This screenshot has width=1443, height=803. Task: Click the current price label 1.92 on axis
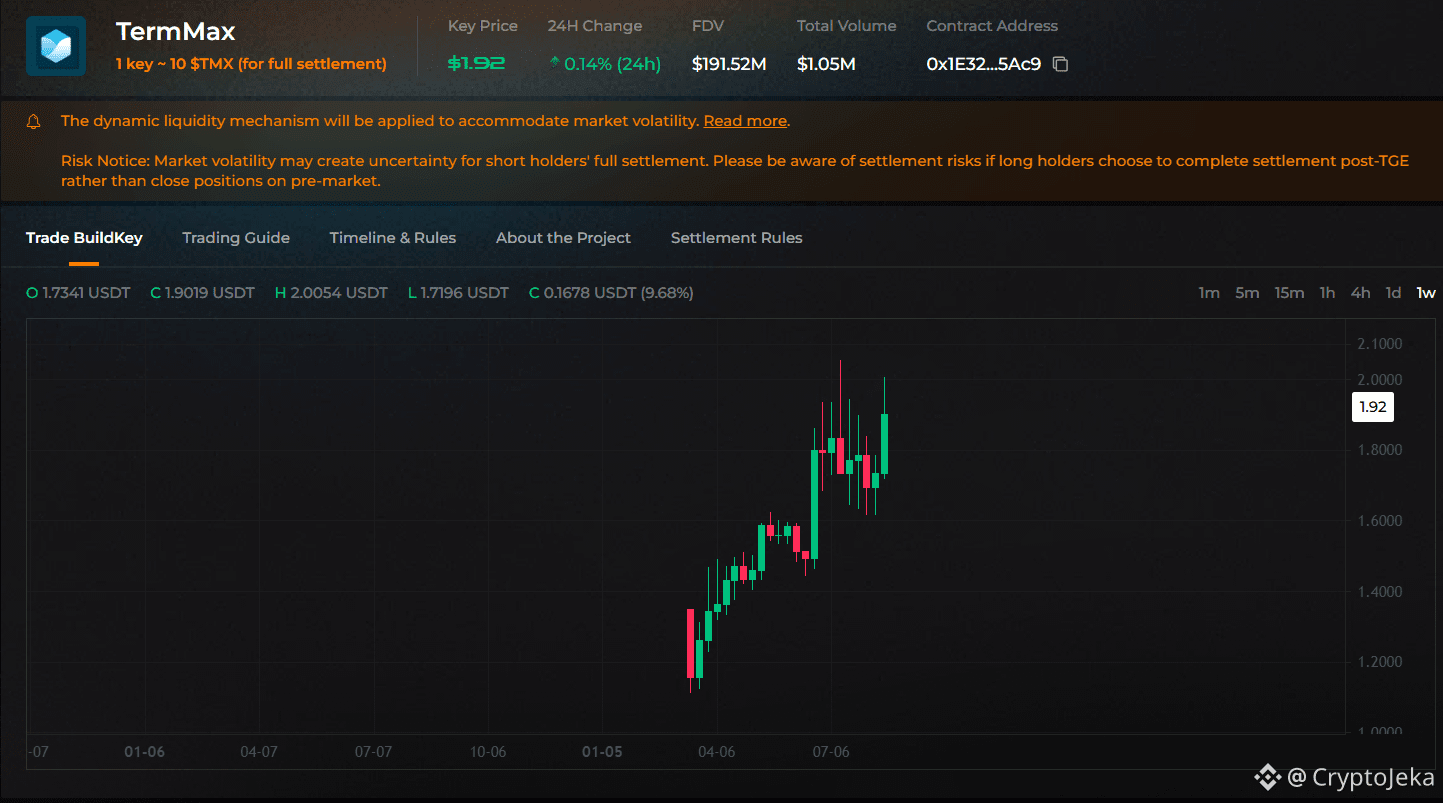click(1373, 407)
